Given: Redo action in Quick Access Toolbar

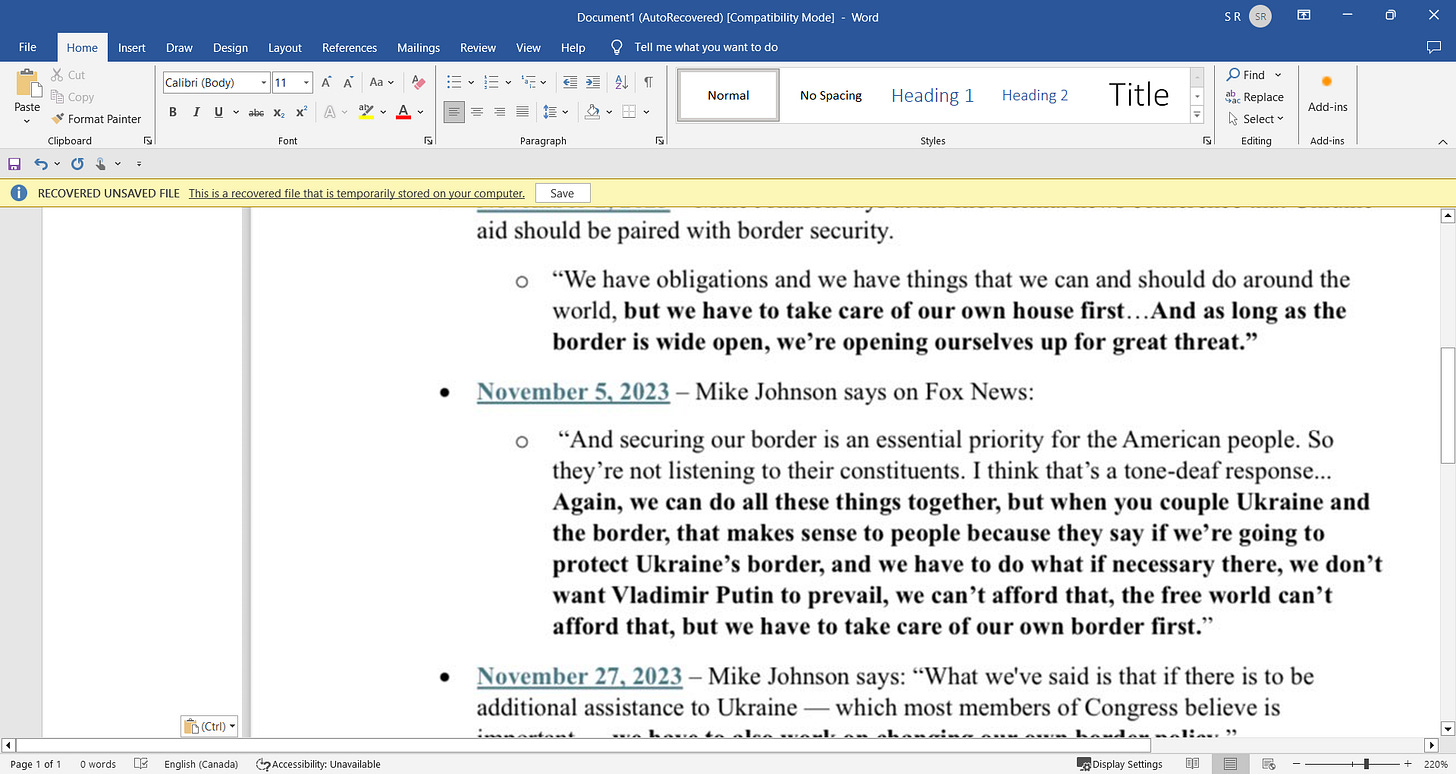Looking at the screenshot, I should pyautogui.click(x=77, y=163).
